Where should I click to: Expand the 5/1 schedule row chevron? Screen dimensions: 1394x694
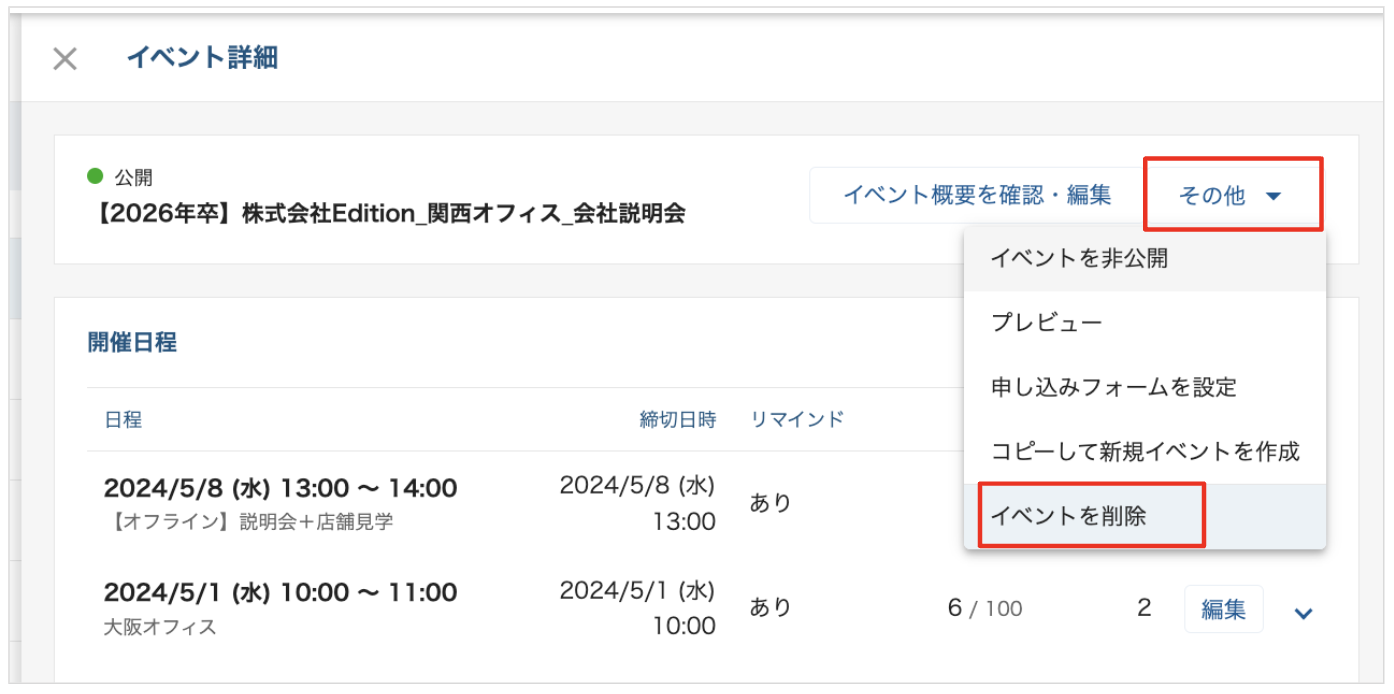tap(1303, 612)
